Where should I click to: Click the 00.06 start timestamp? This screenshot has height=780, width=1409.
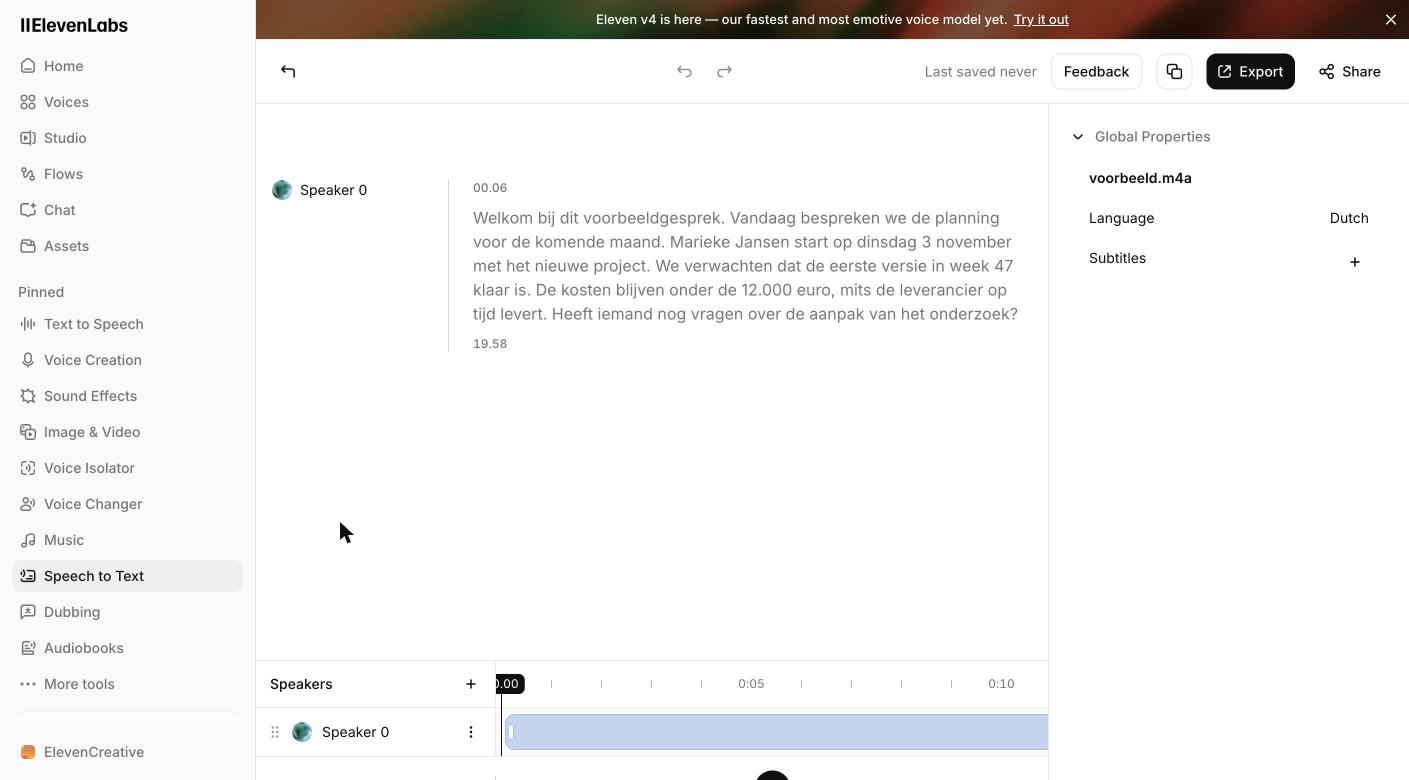click(490, 188)
